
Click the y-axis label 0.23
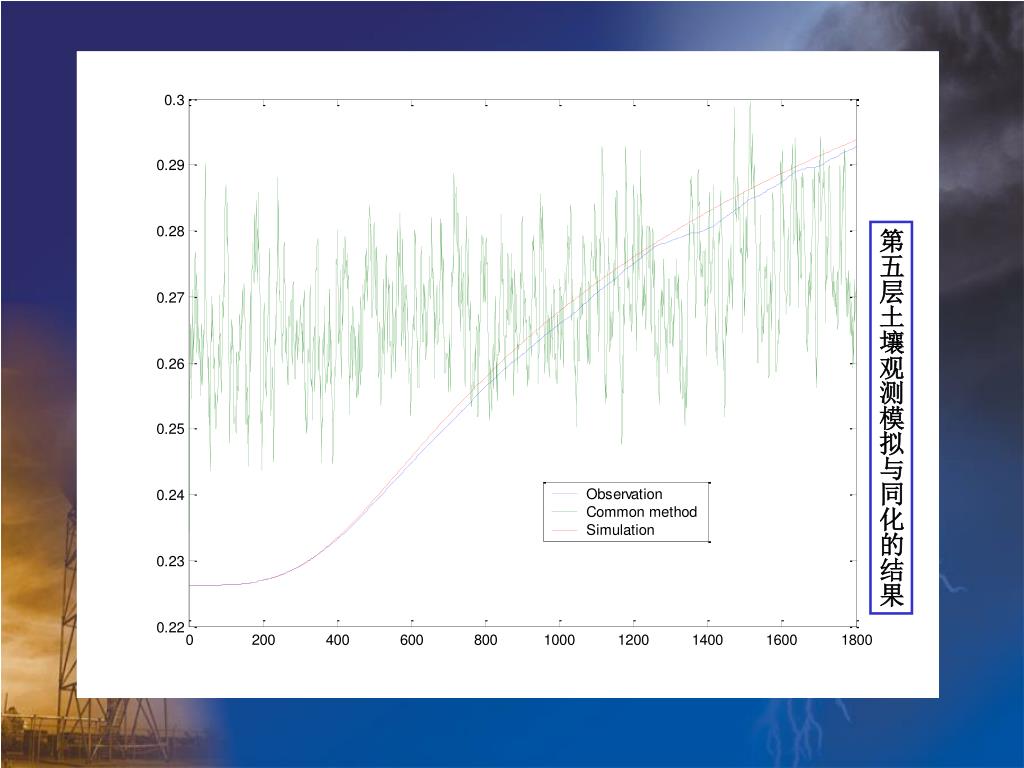coord(170,561)
